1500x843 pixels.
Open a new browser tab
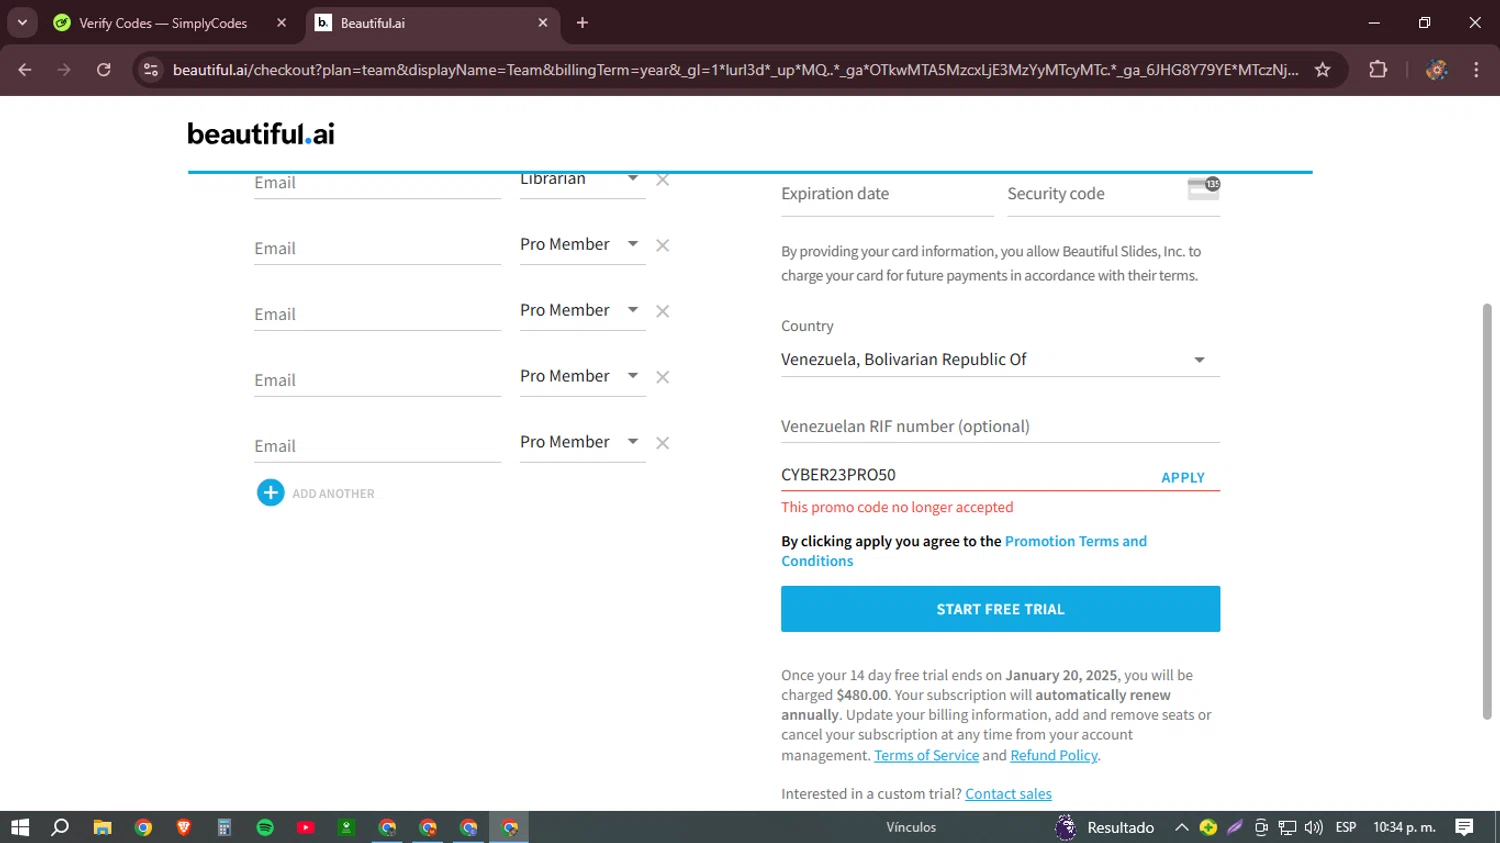[582, 22]
